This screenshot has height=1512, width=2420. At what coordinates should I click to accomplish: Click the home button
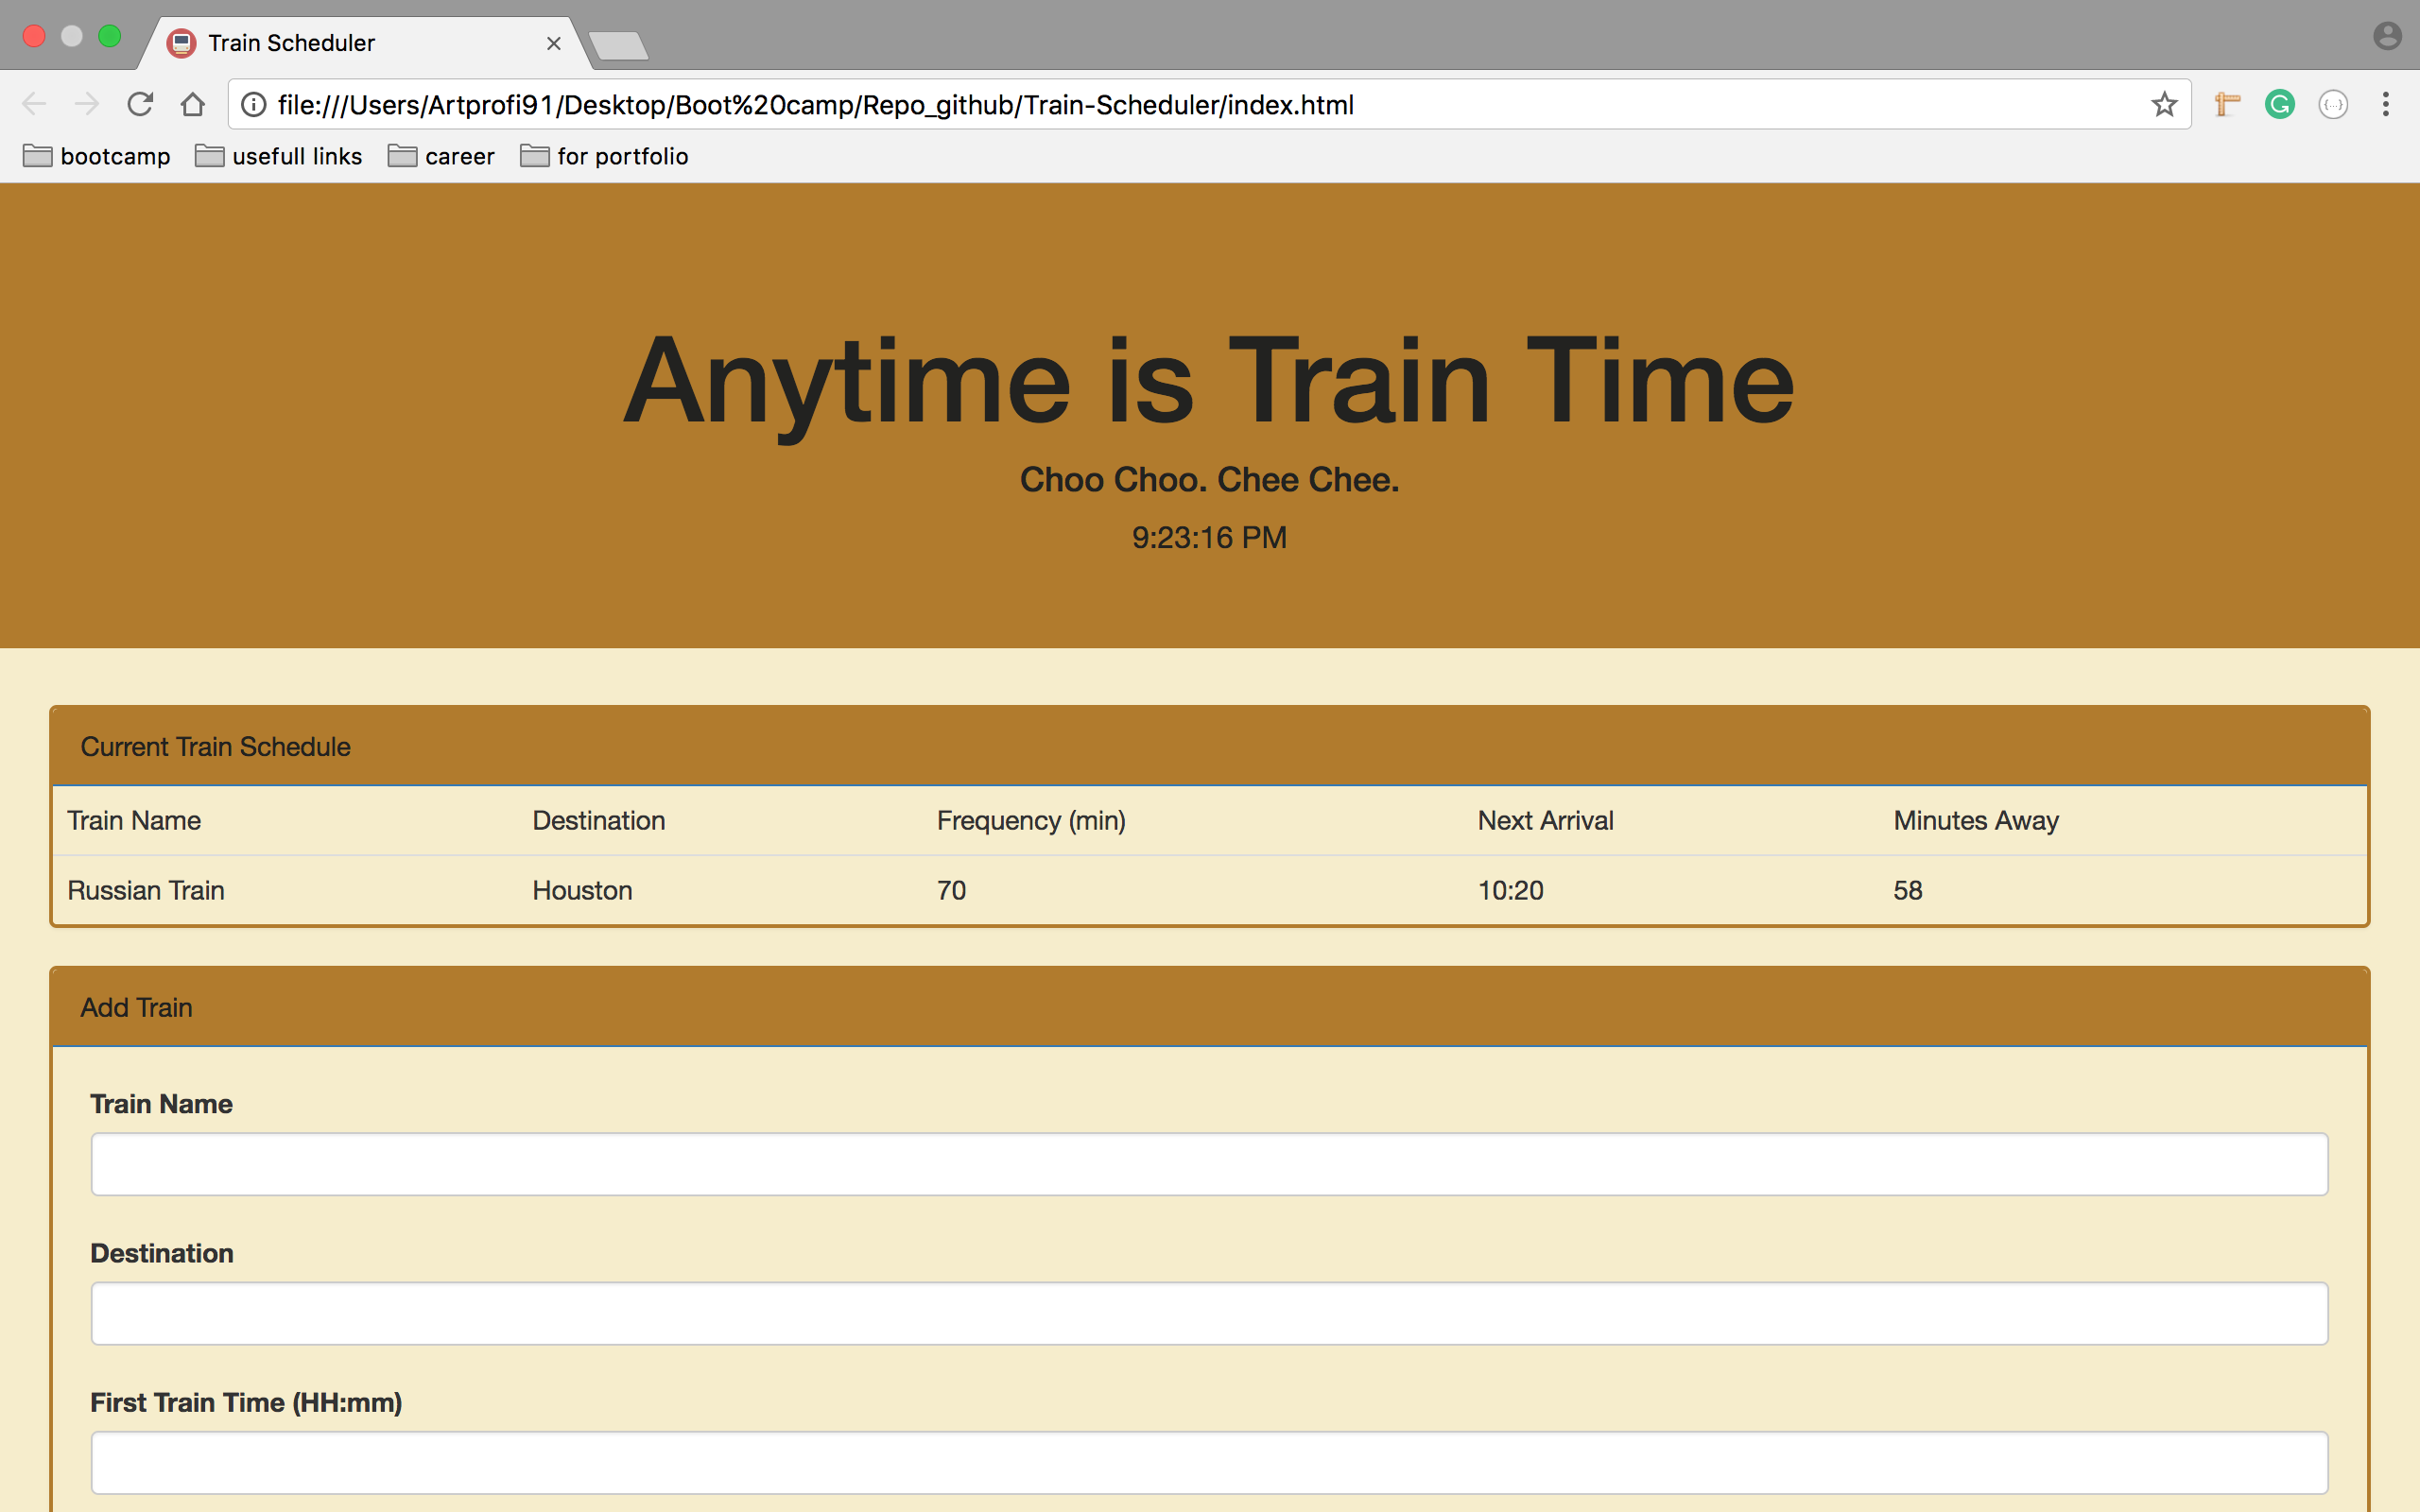pyautogui.click(x=193, y=104)
